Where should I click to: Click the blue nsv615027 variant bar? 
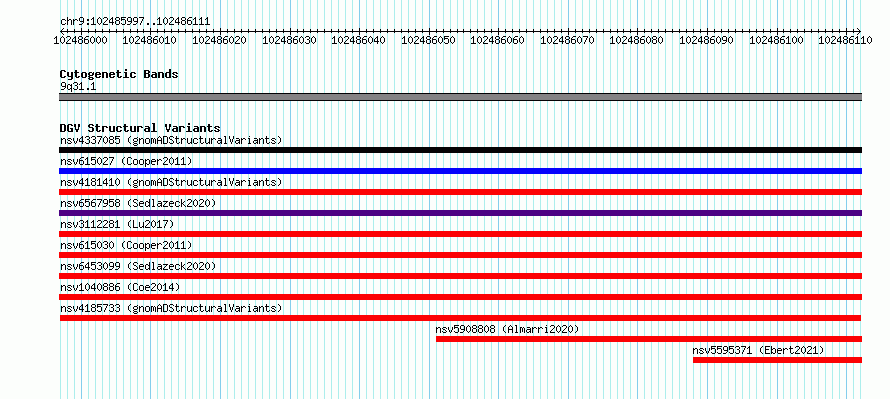pos(461,171)
